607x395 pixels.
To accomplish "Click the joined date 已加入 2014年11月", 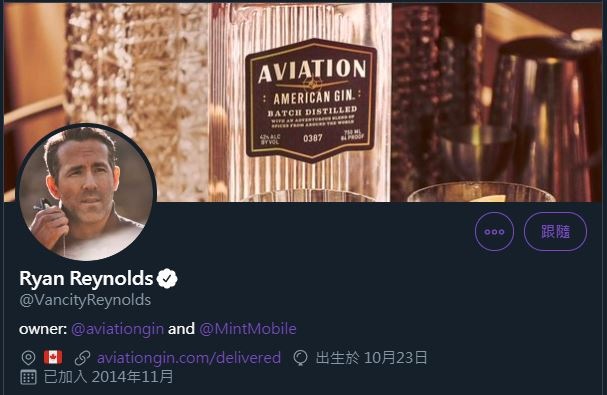I will coord(108,376).
